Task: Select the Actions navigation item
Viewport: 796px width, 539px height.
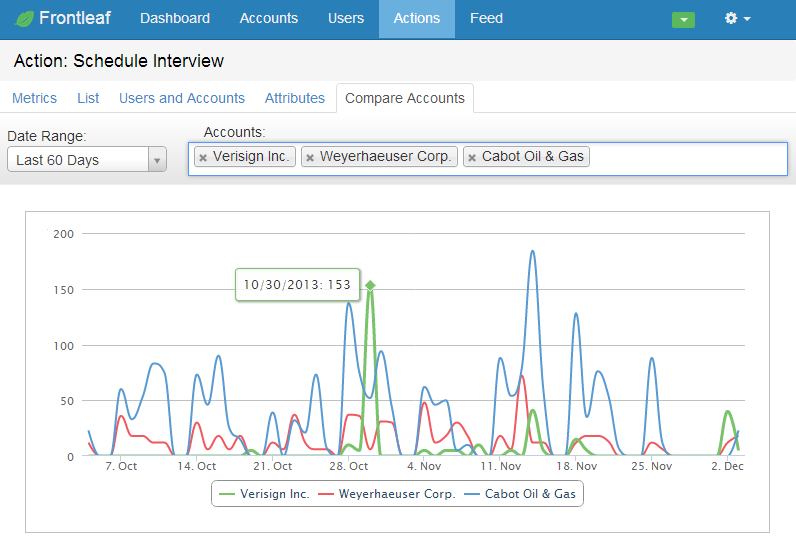Action: [417, 19]
